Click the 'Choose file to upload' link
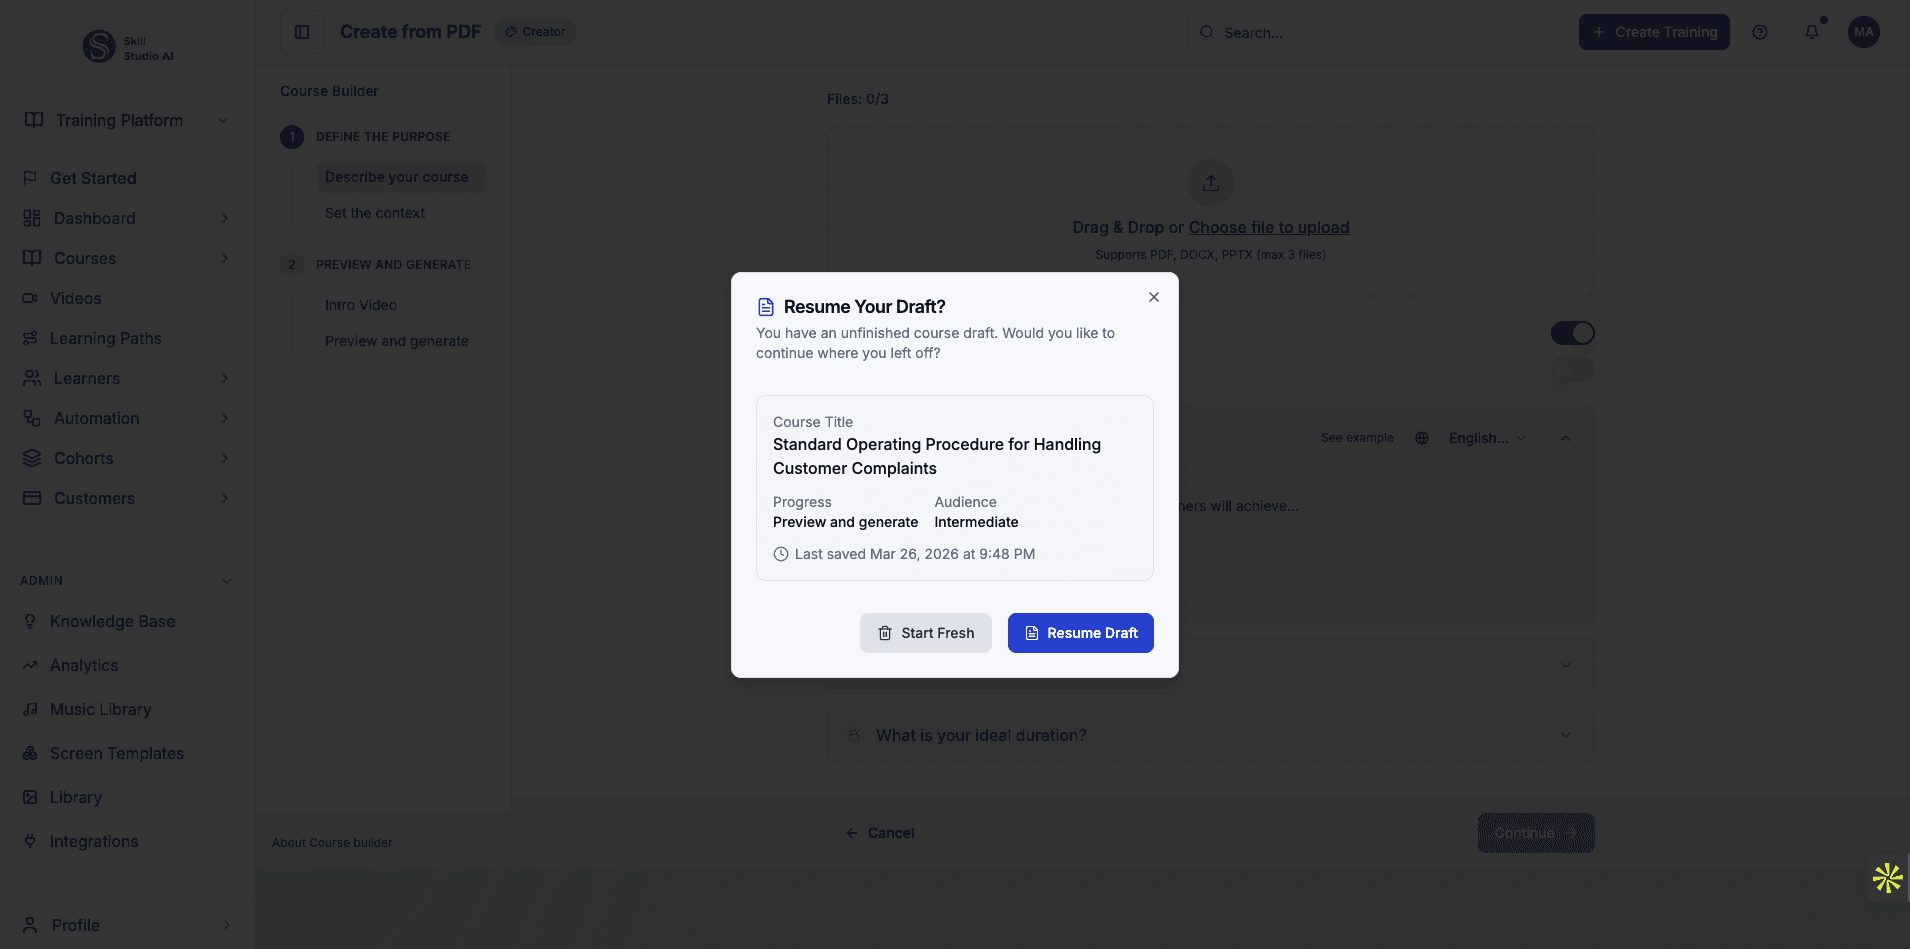Screen dimensions: 1910x949 (x=1268, y=227)
